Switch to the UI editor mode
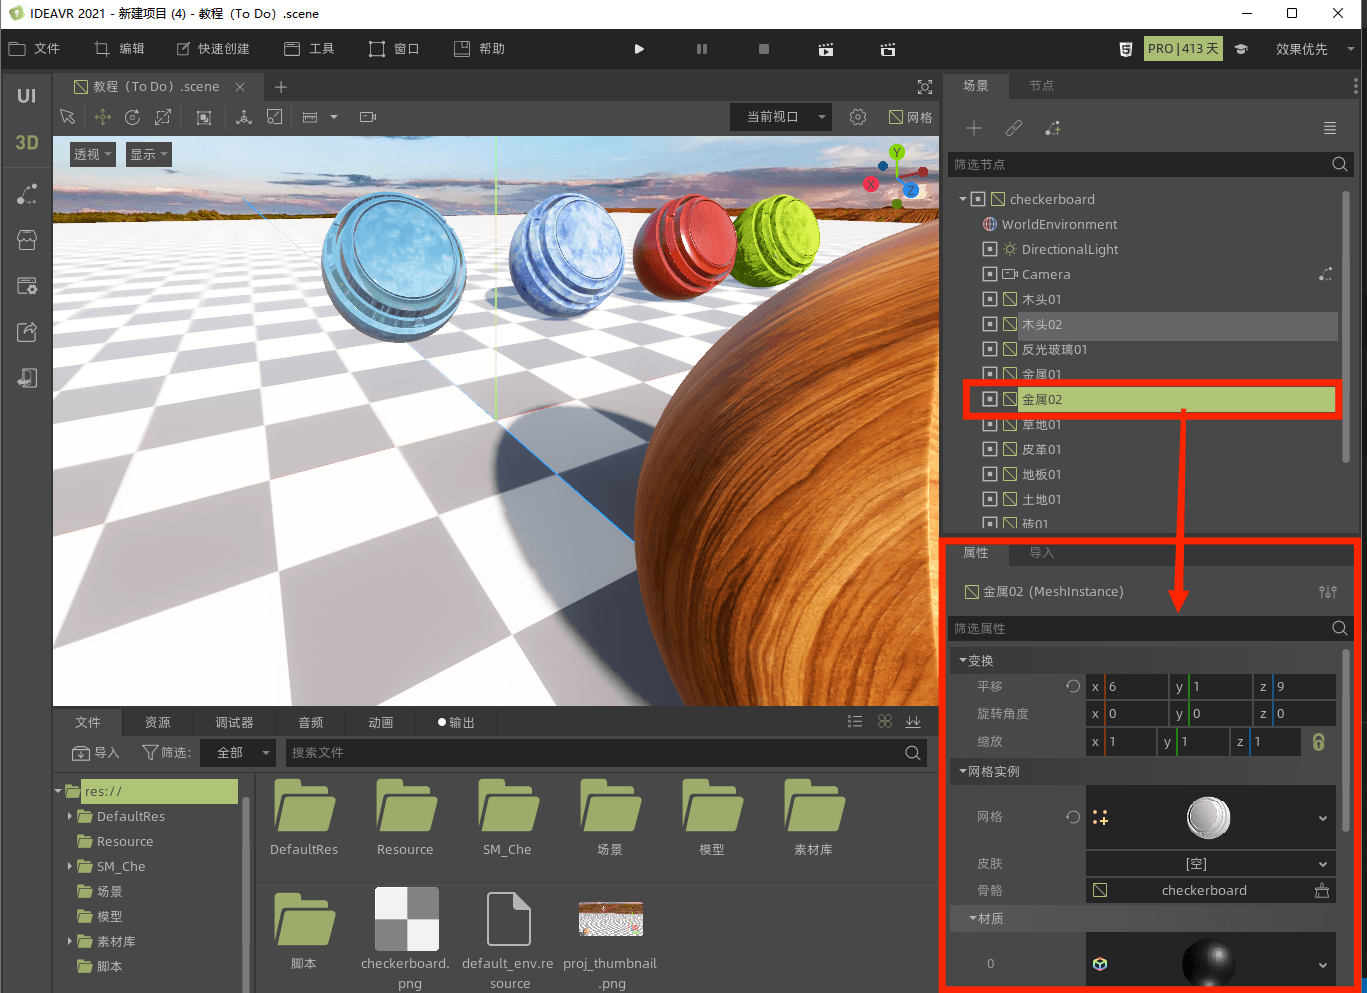The height and width of the screenshot is (993, 1367). point(27,96)
